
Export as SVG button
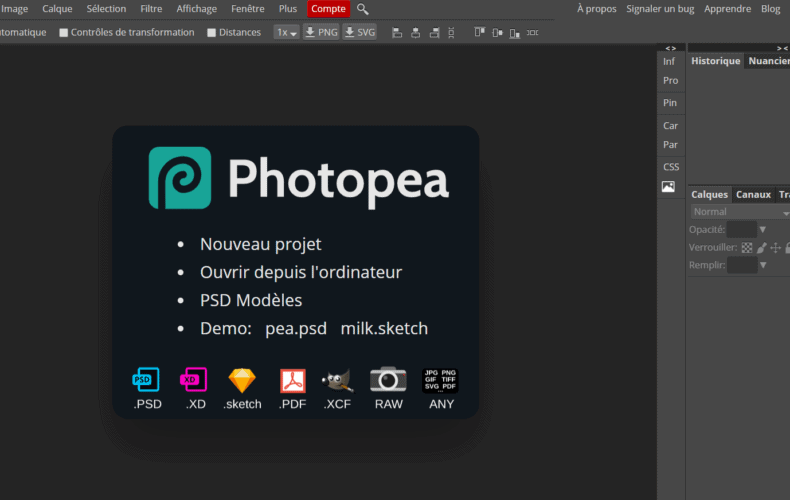[360, 33]
